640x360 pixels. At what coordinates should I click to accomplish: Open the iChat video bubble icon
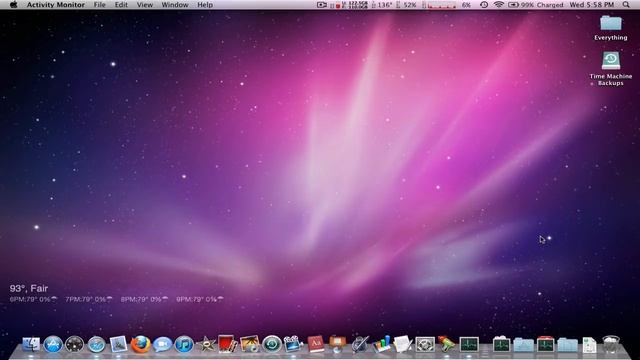tap(162, 345)
